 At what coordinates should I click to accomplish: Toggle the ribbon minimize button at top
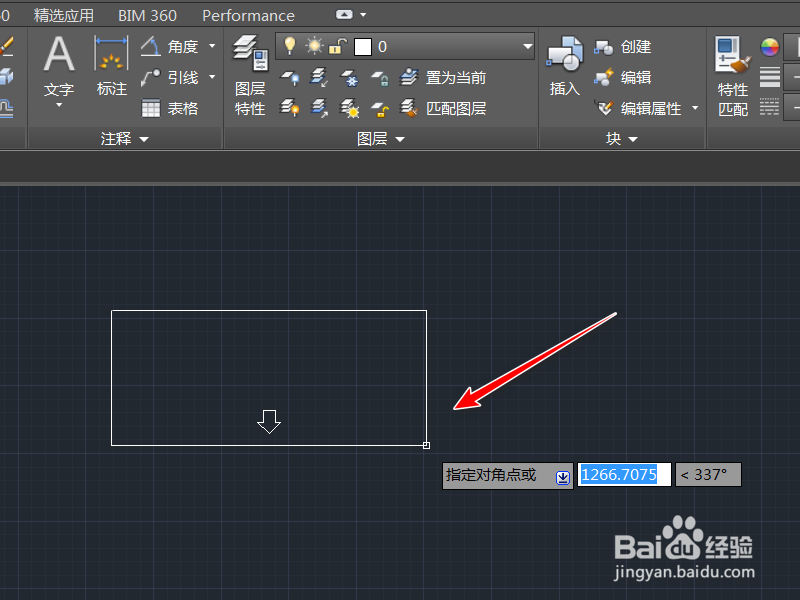(x=344, y=15)
